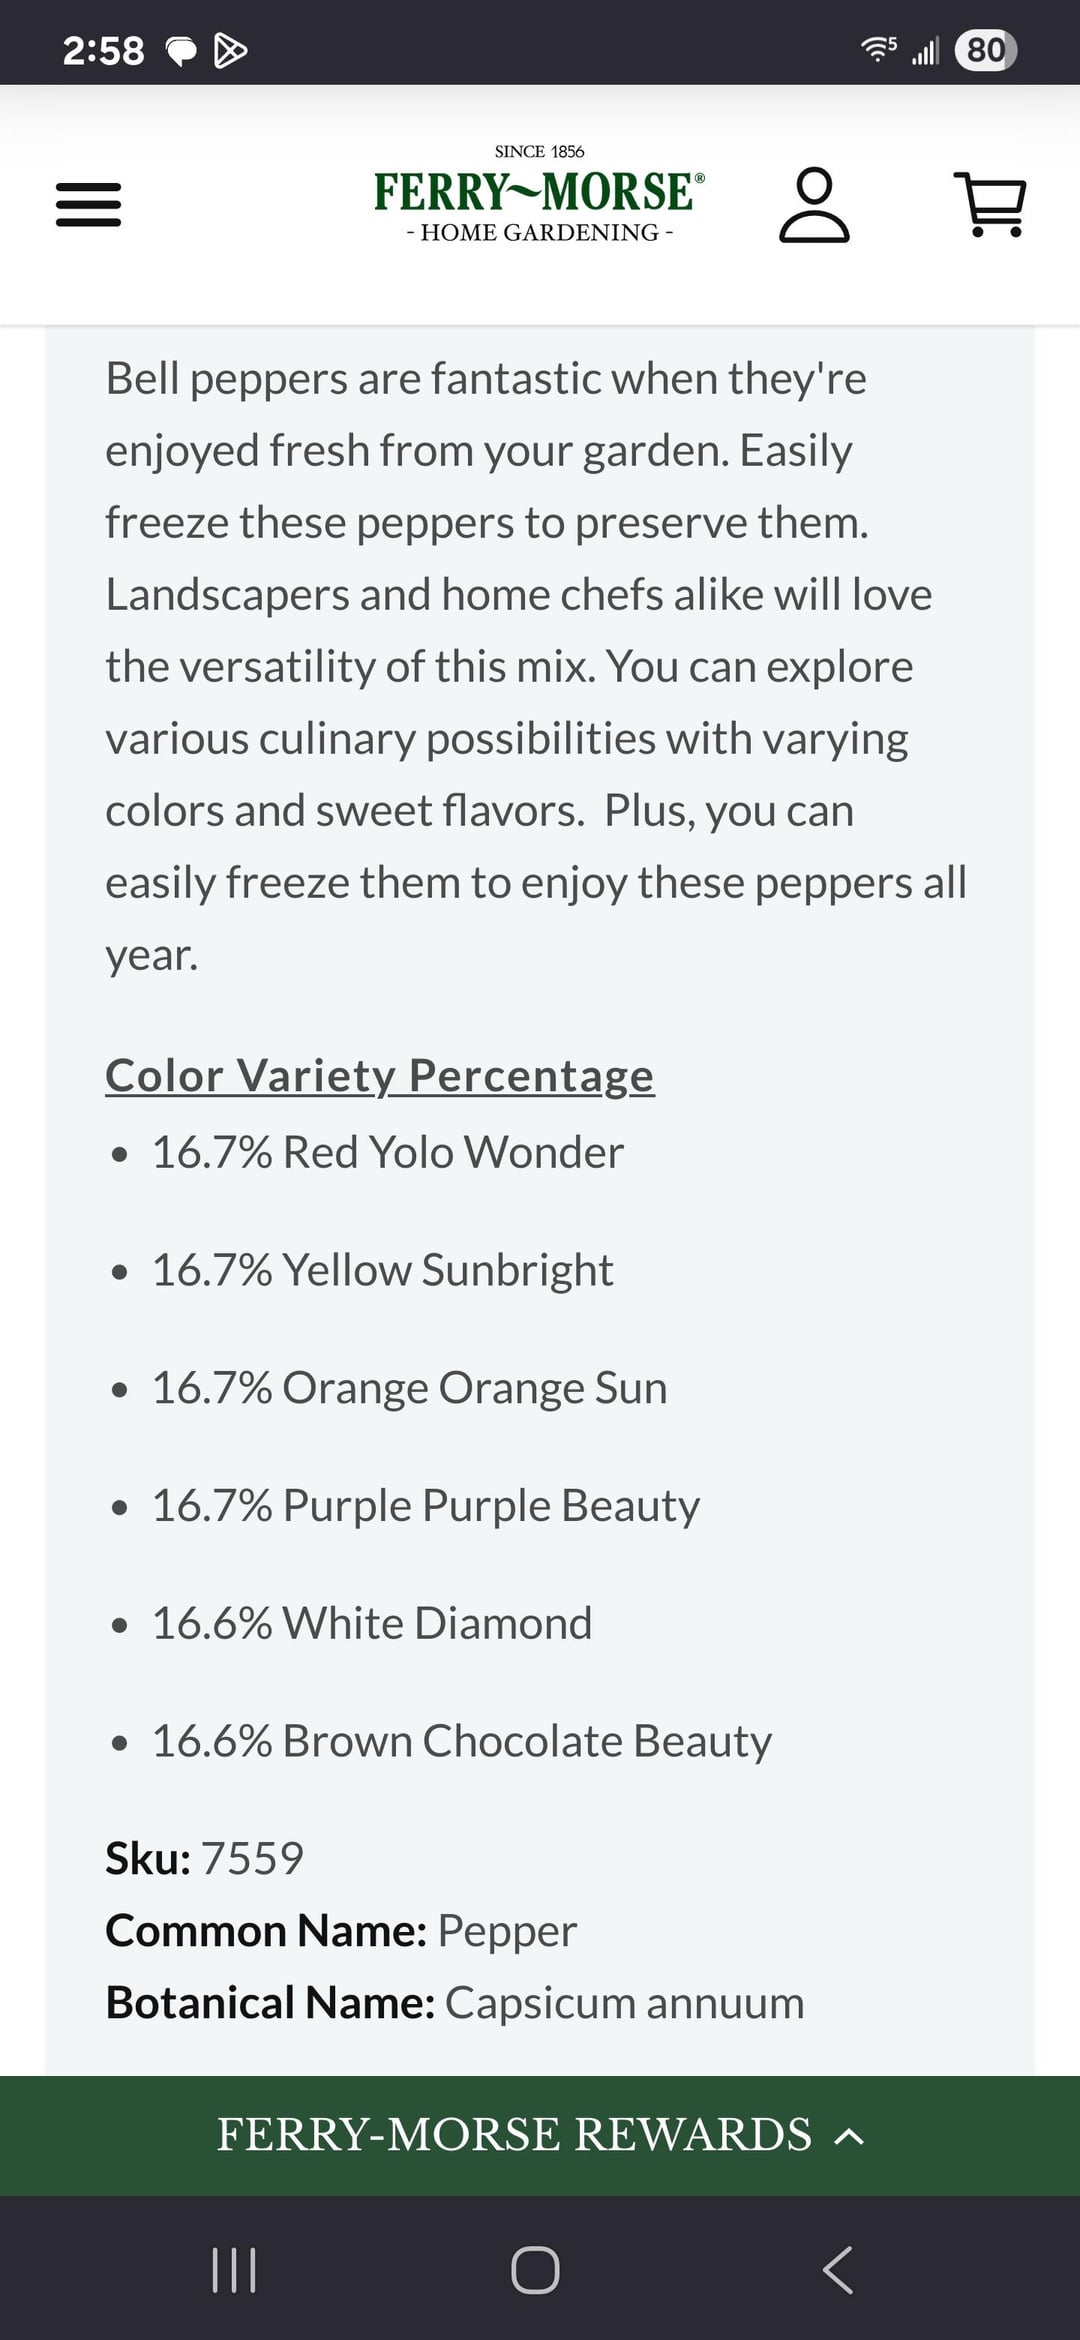1080x2340 pixels.
Task: Tap the battery level indicator
Action: click(x=985, y=50)
